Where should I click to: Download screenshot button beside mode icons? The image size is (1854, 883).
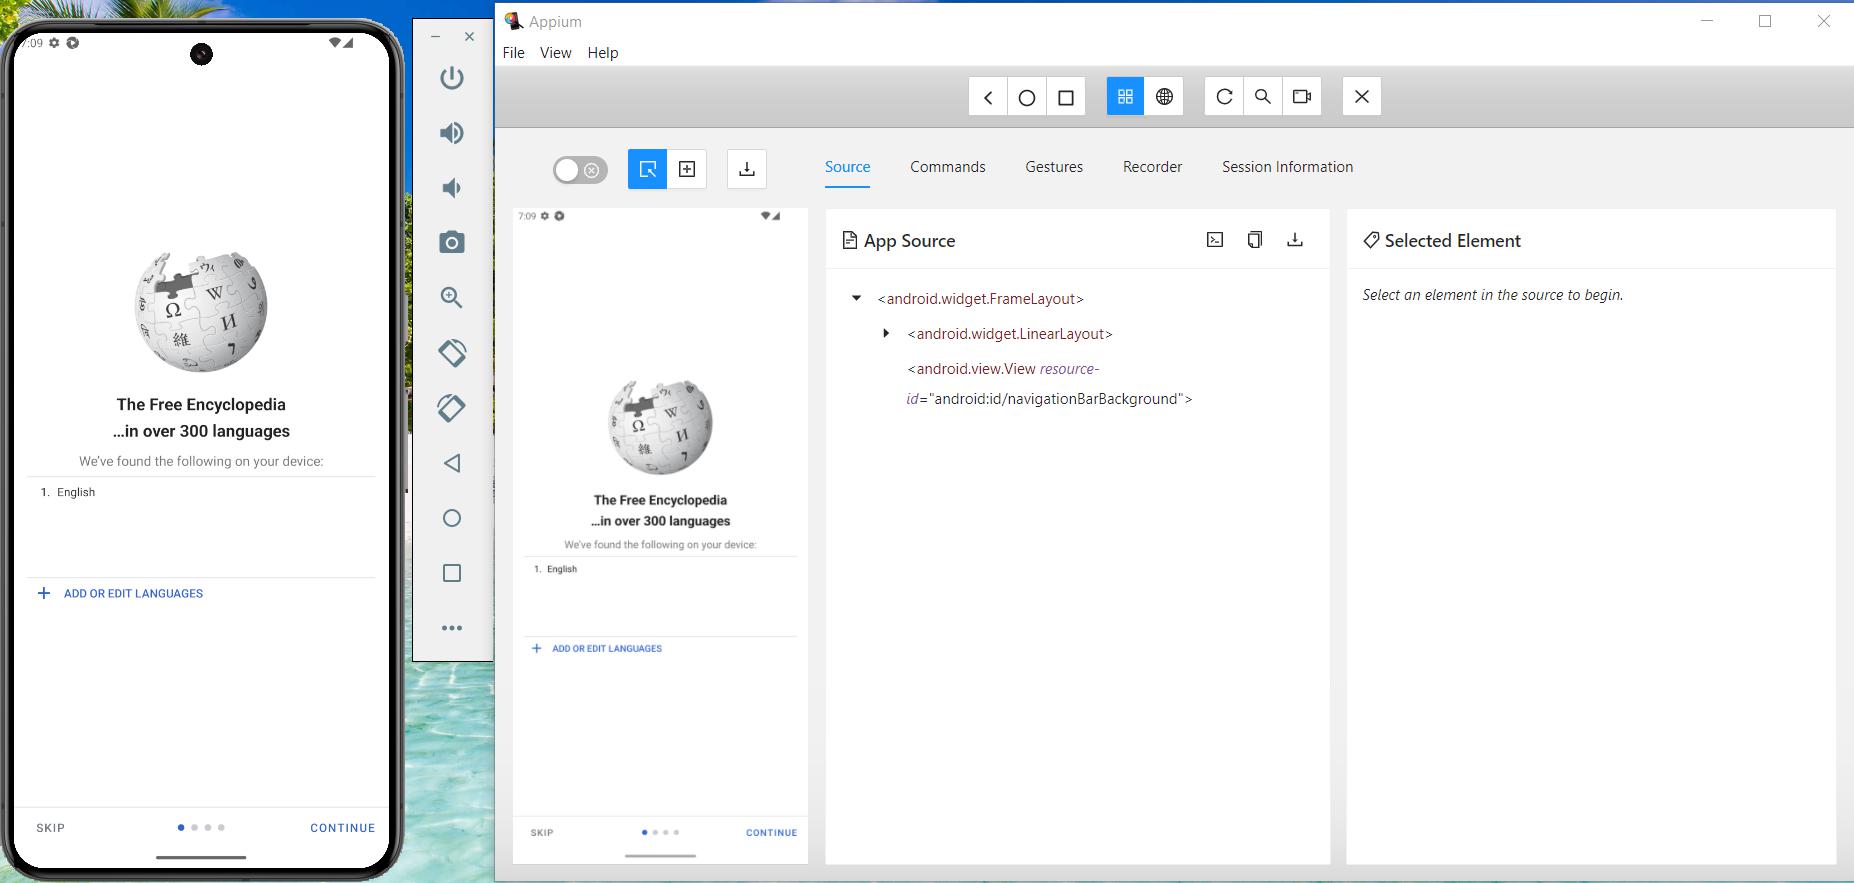point(747,169)
